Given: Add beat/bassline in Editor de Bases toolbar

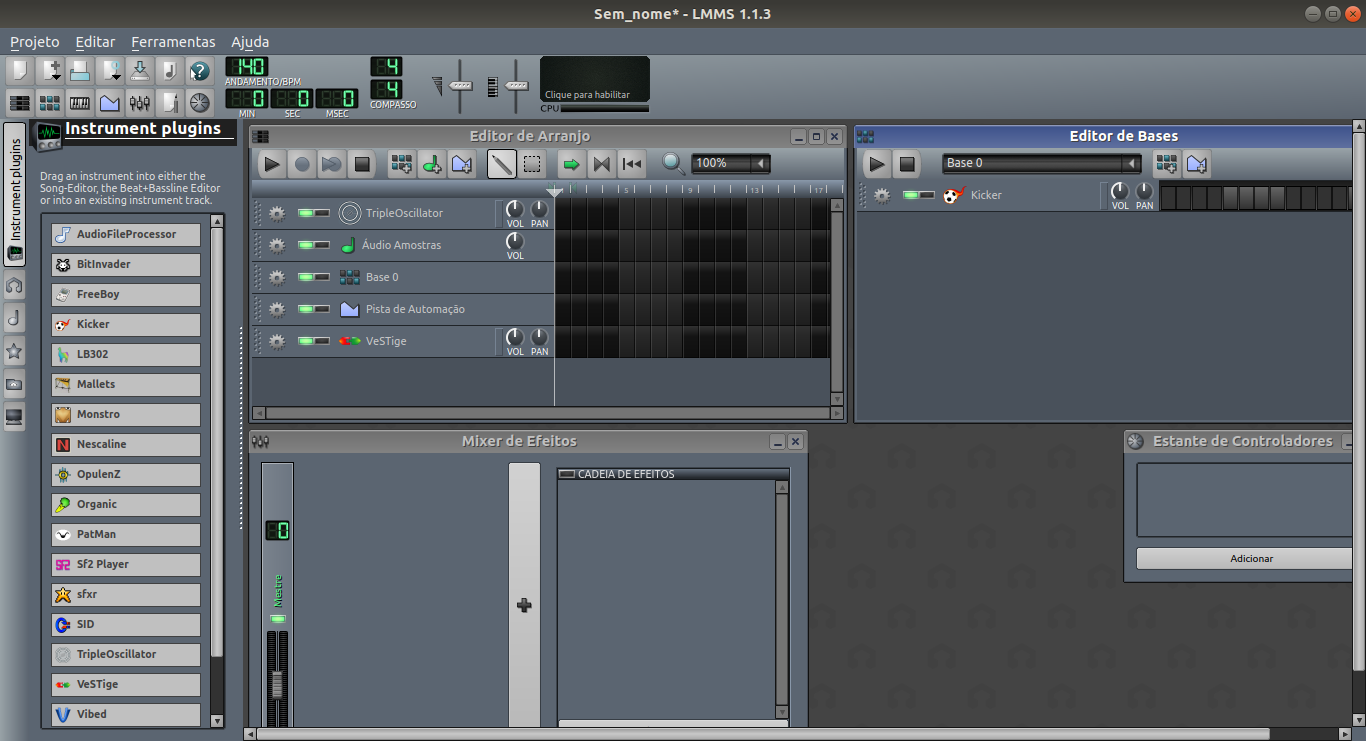Looking at the screenshot, I should click(1166, 164).
